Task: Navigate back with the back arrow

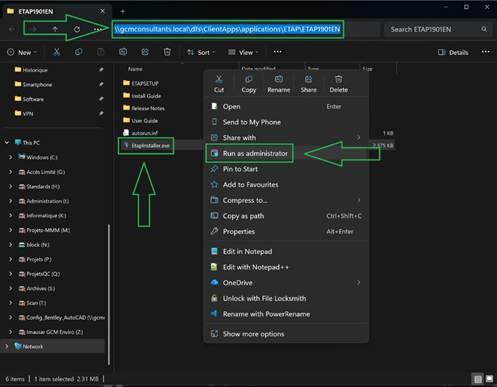Action: (x=12, y=29)
